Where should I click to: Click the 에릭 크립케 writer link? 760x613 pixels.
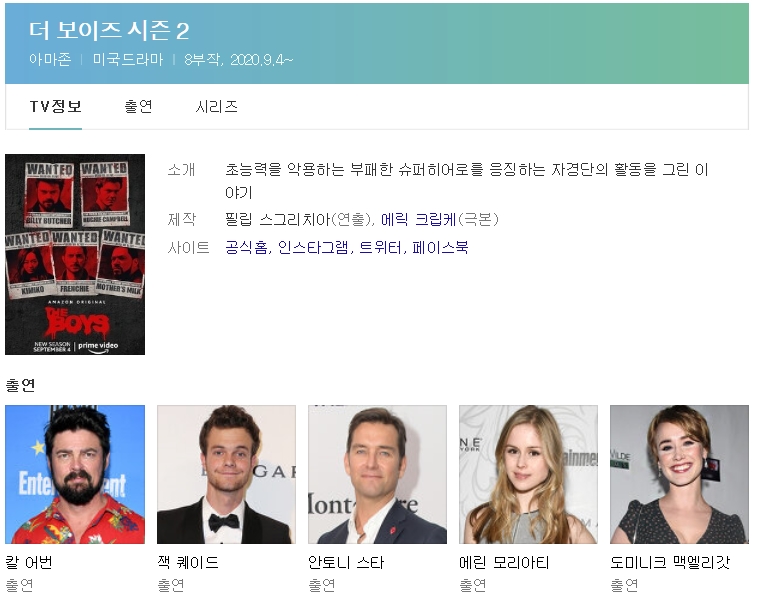tap(418, 219)
